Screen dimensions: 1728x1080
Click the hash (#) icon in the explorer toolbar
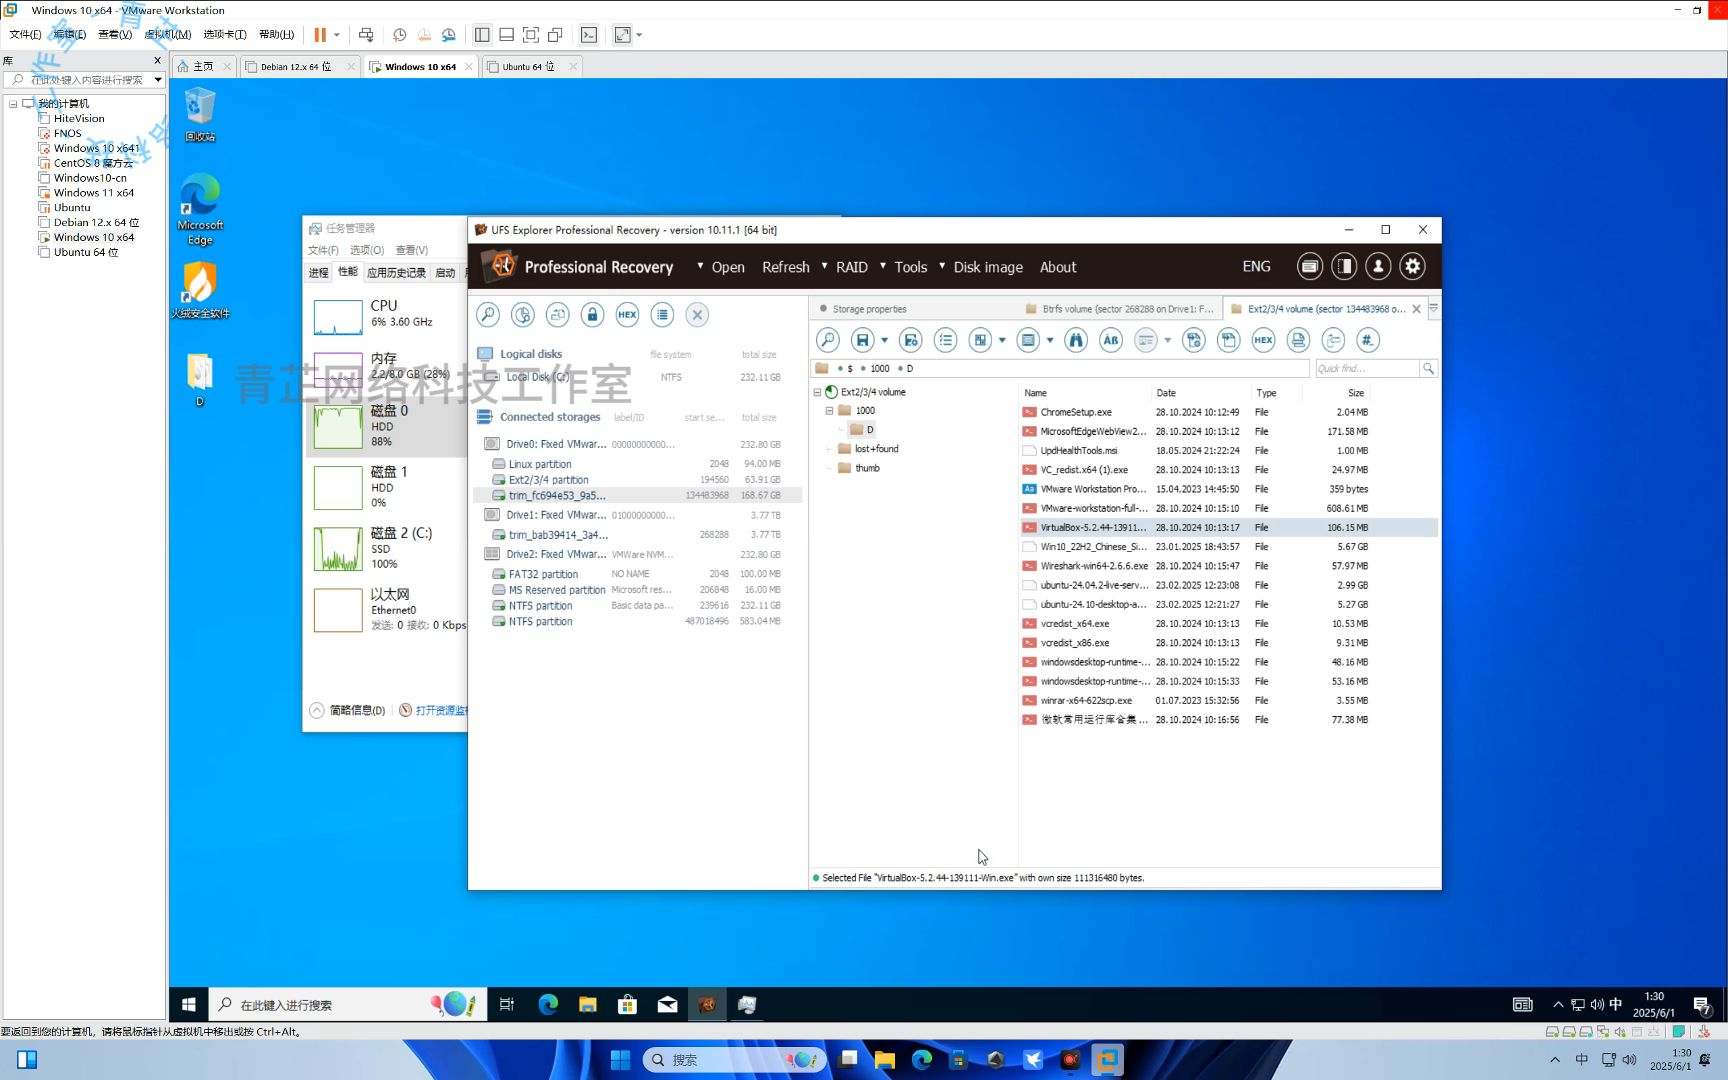pyautogui.click(x=1368, y=340)
